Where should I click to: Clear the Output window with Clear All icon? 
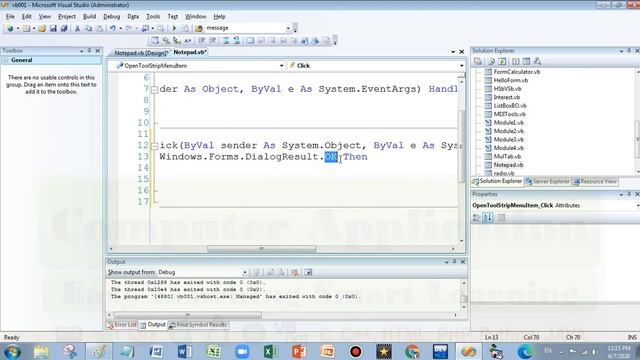point(295,272)
